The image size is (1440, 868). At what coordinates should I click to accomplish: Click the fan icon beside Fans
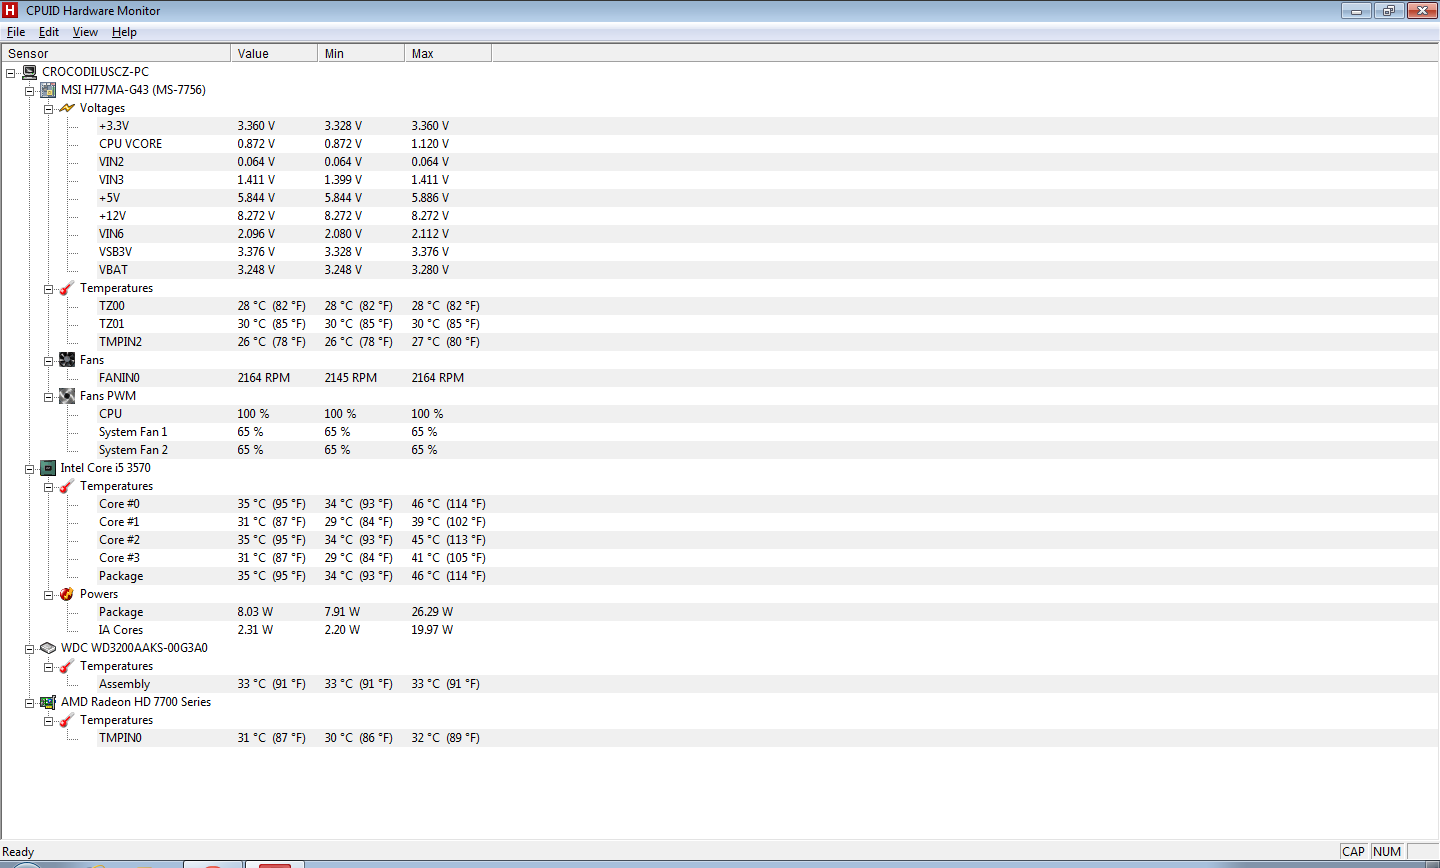tap(67, 360)
